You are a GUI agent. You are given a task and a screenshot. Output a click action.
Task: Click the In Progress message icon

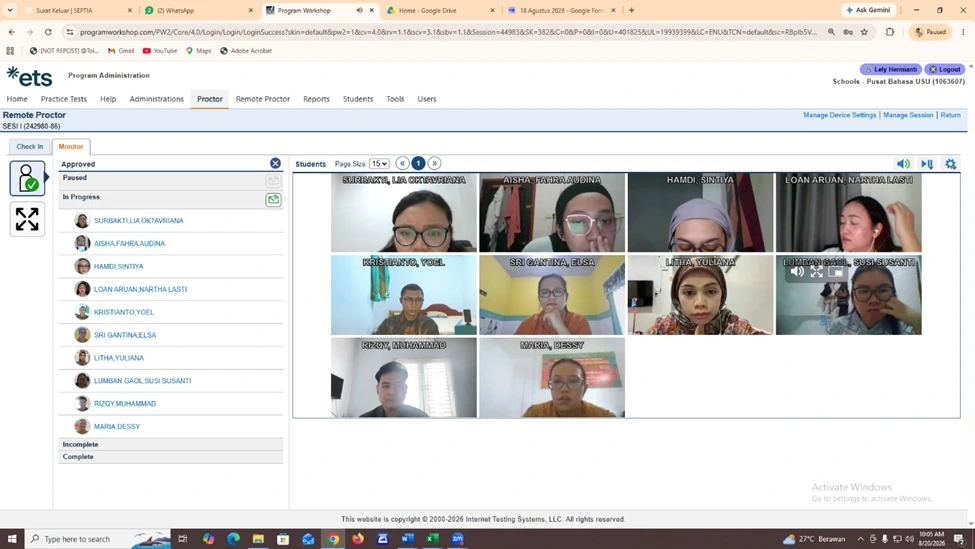[273, 200]
